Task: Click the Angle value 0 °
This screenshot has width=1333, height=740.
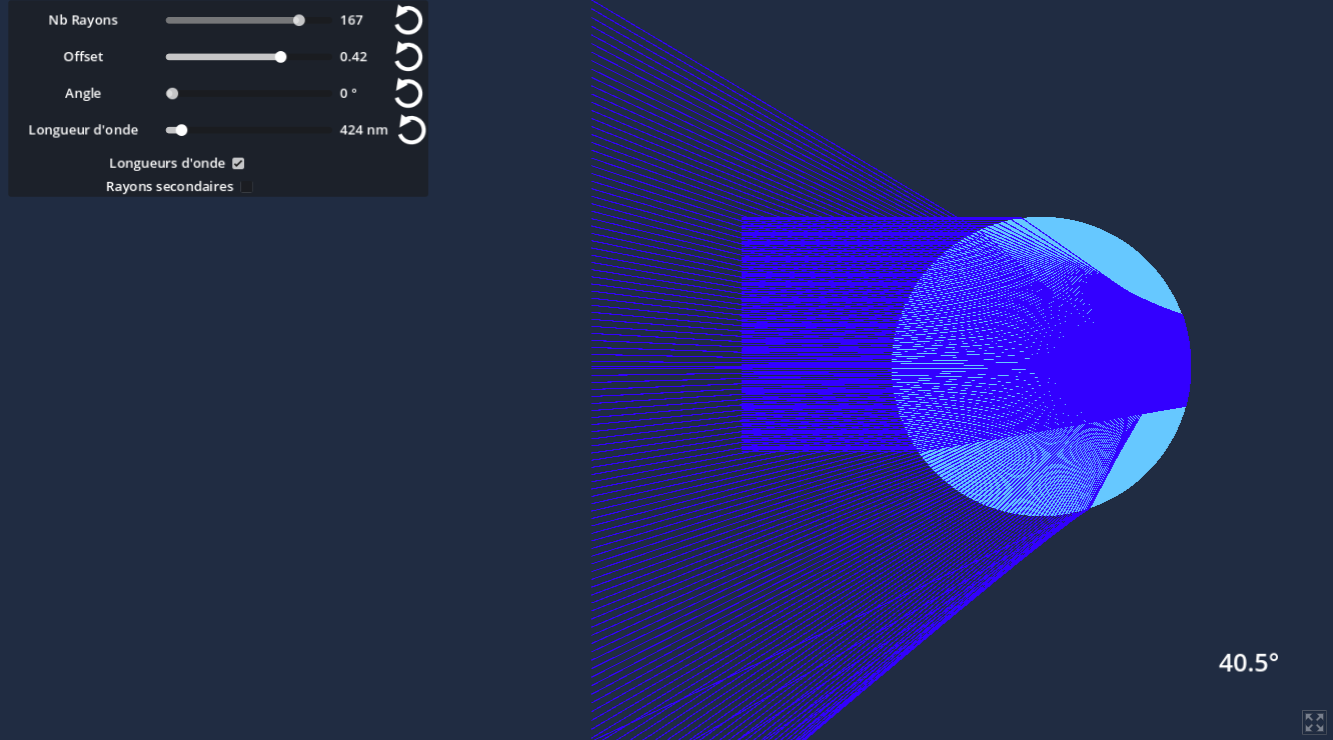Action: click(348, 93)
